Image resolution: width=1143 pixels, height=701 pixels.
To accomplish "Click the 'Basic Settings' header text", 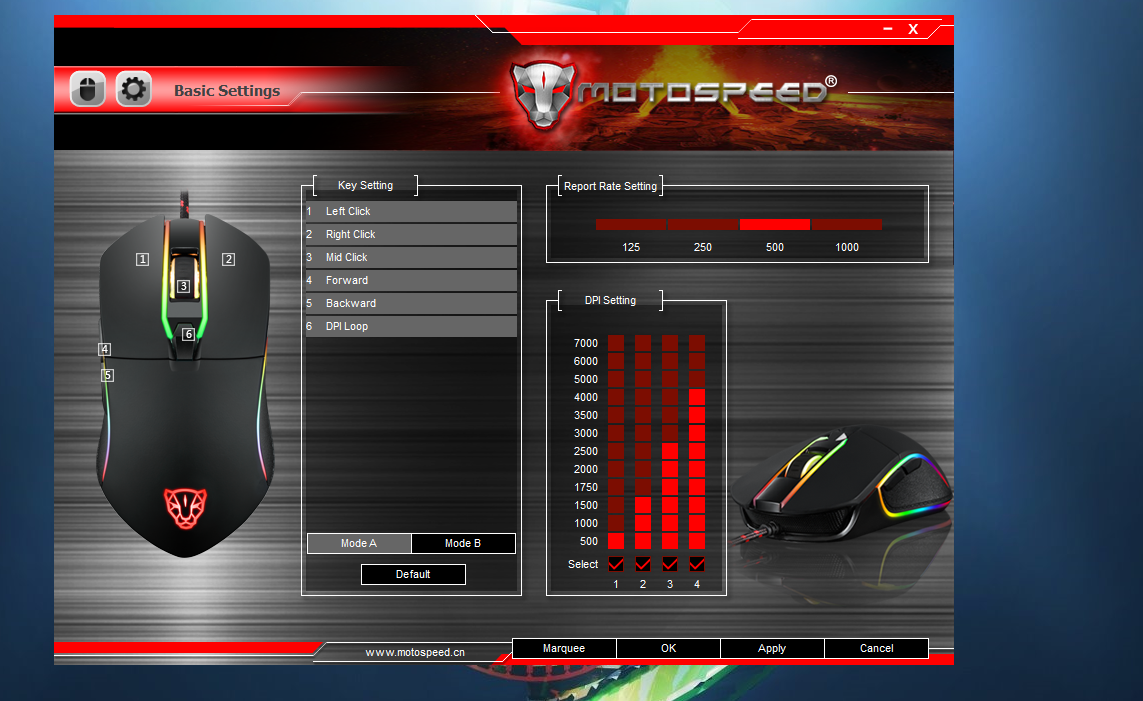I will point(227,90).
